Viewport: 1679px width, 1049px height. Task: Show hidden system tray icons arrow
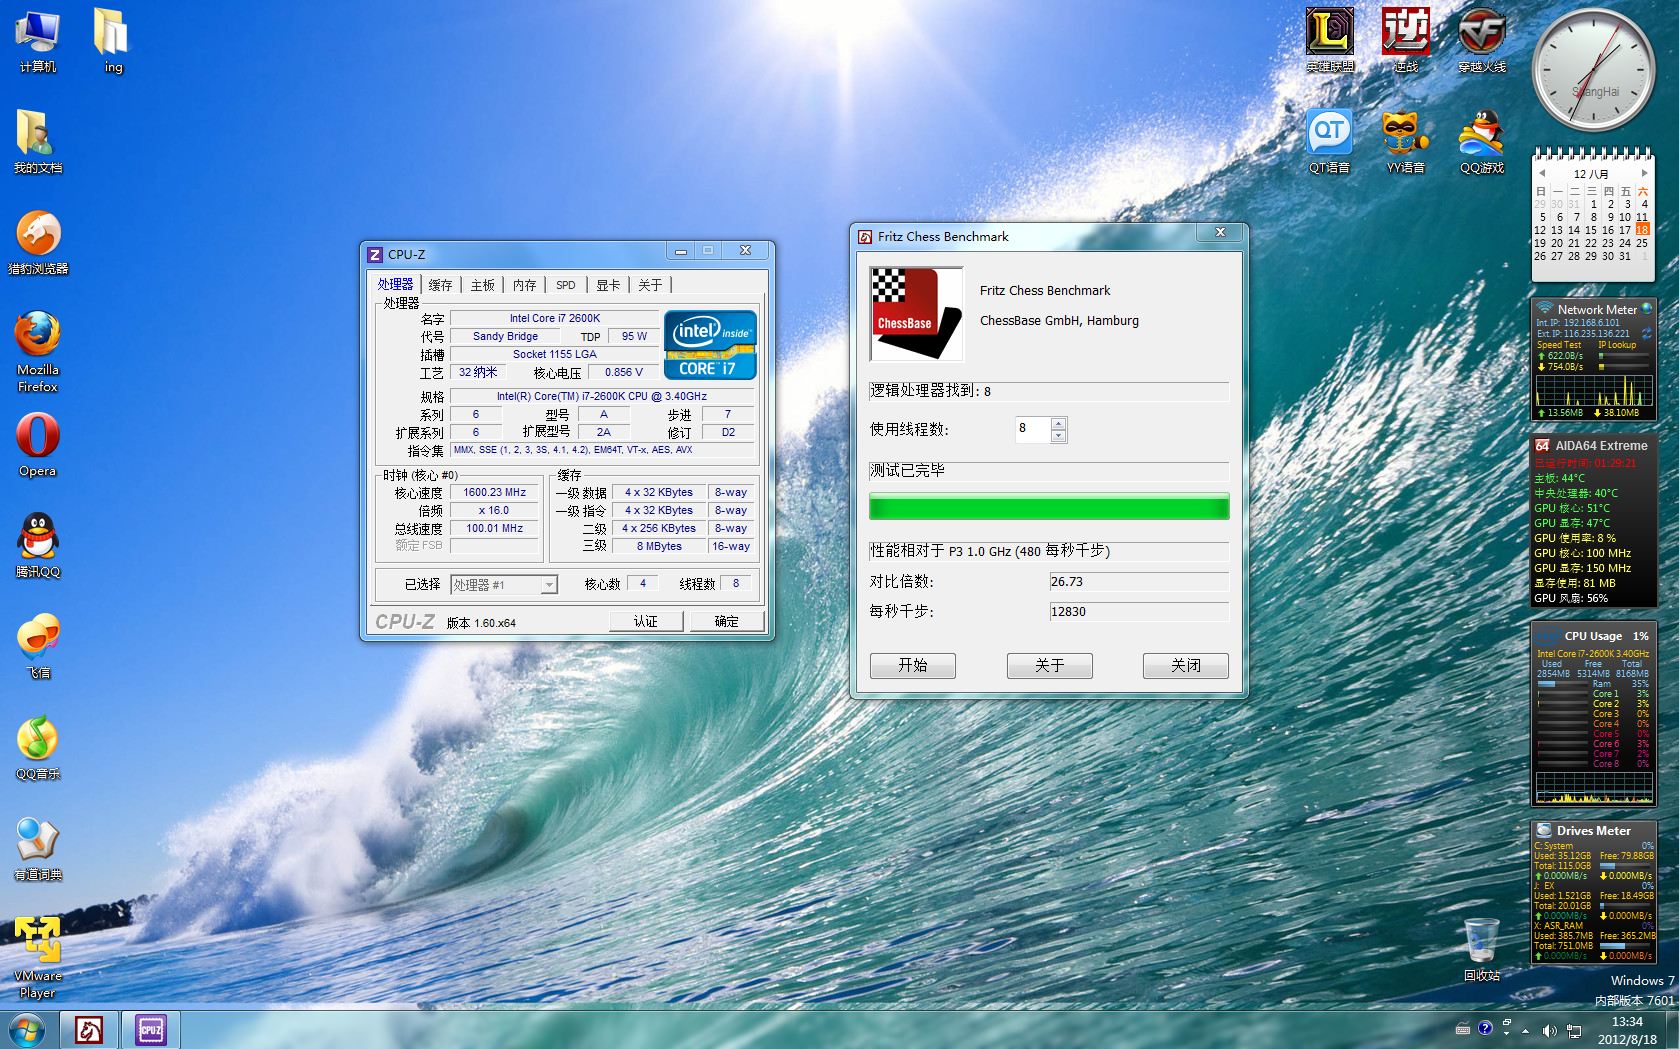click(x=1525, y=1030)
